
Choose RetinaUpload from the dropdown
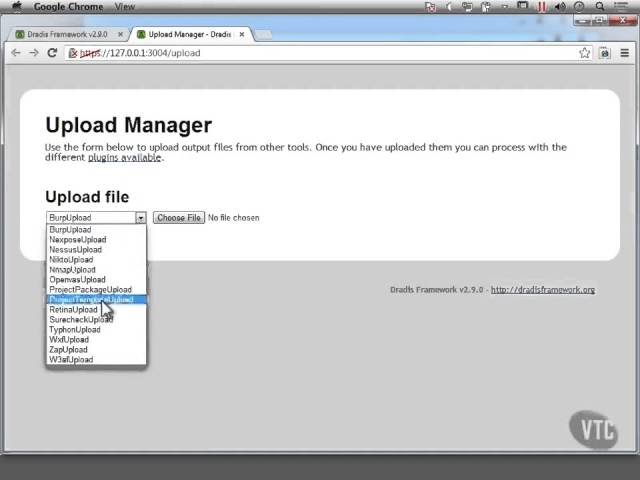point(96,310)
